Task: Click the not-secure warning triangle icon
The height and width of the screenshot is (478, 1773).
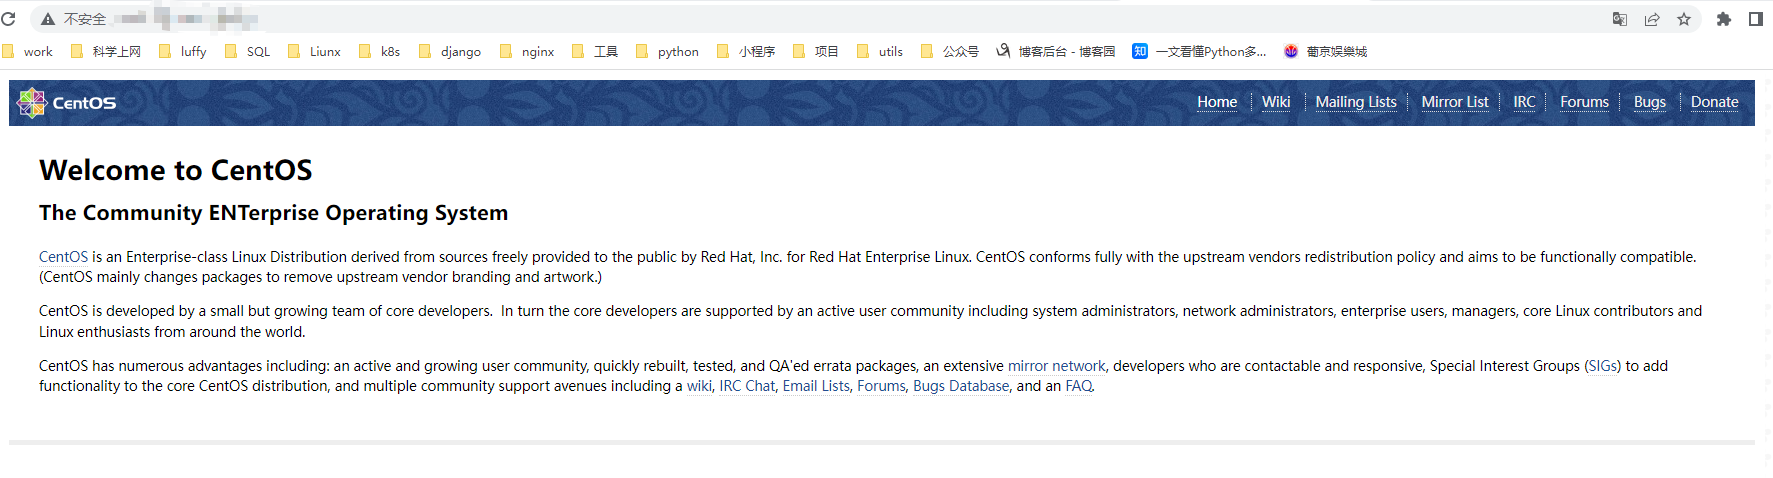Action: coord(47,19)
